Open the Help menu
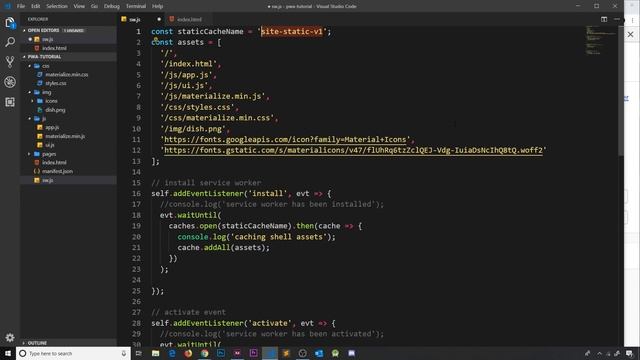The image size is (640, 360). click(158, 6)
